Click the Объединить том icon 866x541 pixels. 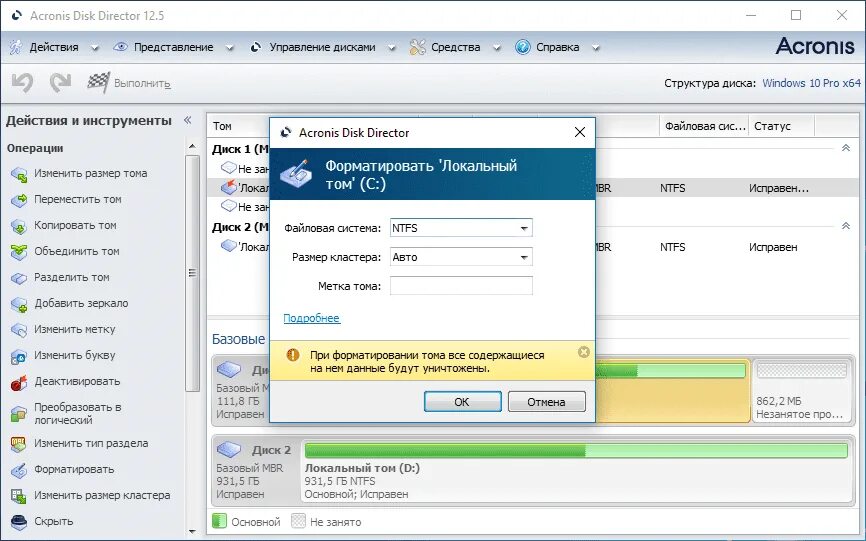click(19, 252)
